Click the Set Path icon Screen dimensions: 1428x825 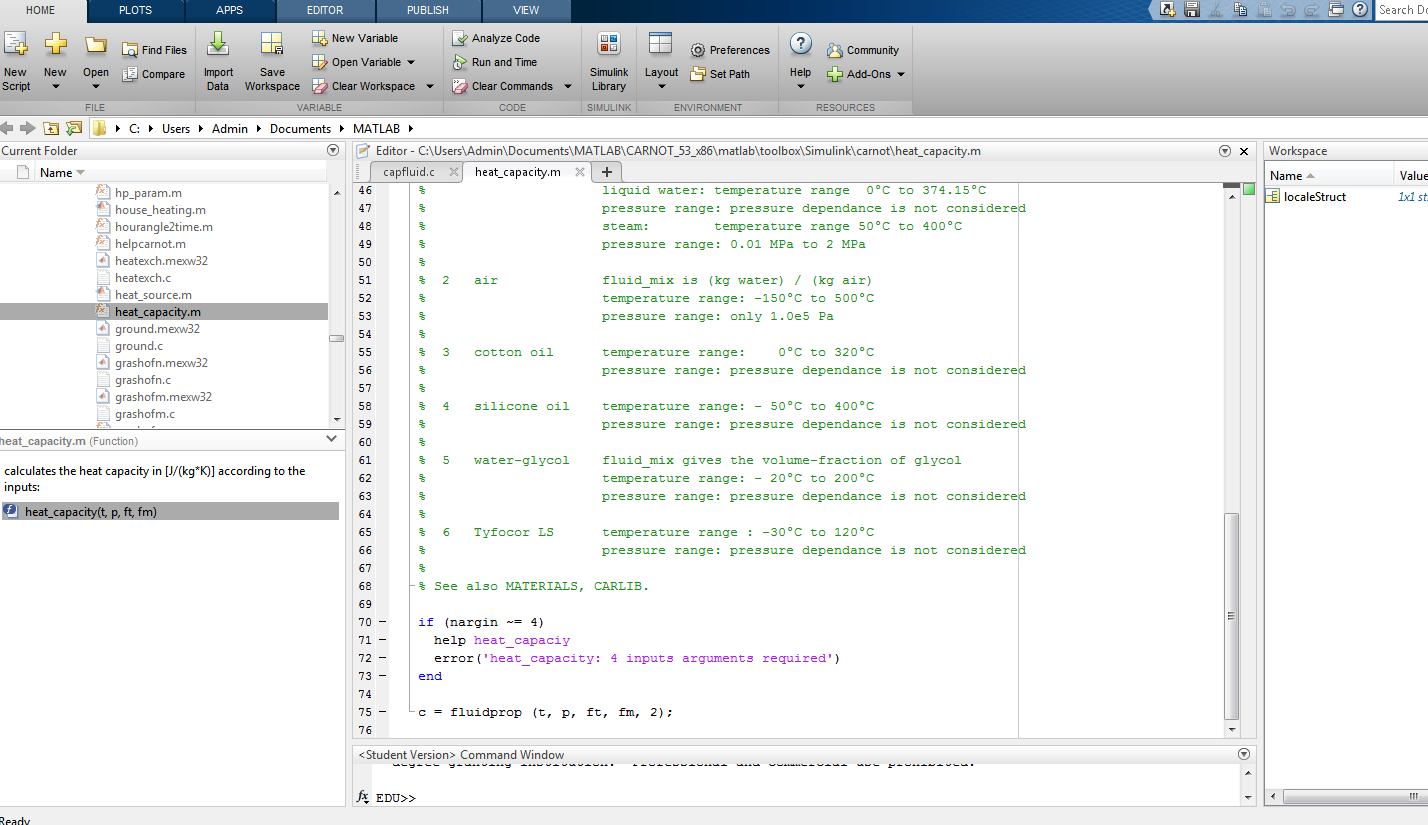(x=698, y=74)
